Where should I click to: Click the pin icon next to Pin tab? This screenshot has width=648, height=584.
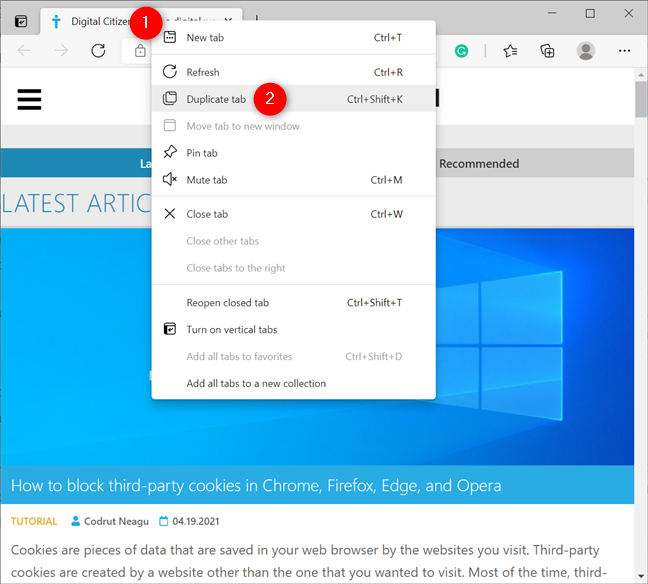(x=170, y=152)
